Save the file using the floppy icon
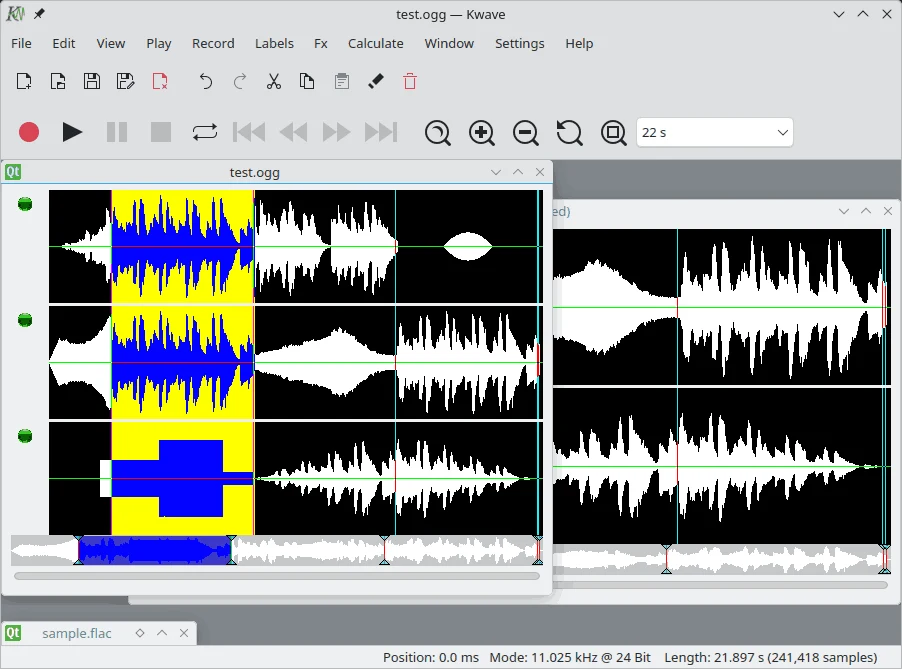902x669 pixels. [92, 81]
